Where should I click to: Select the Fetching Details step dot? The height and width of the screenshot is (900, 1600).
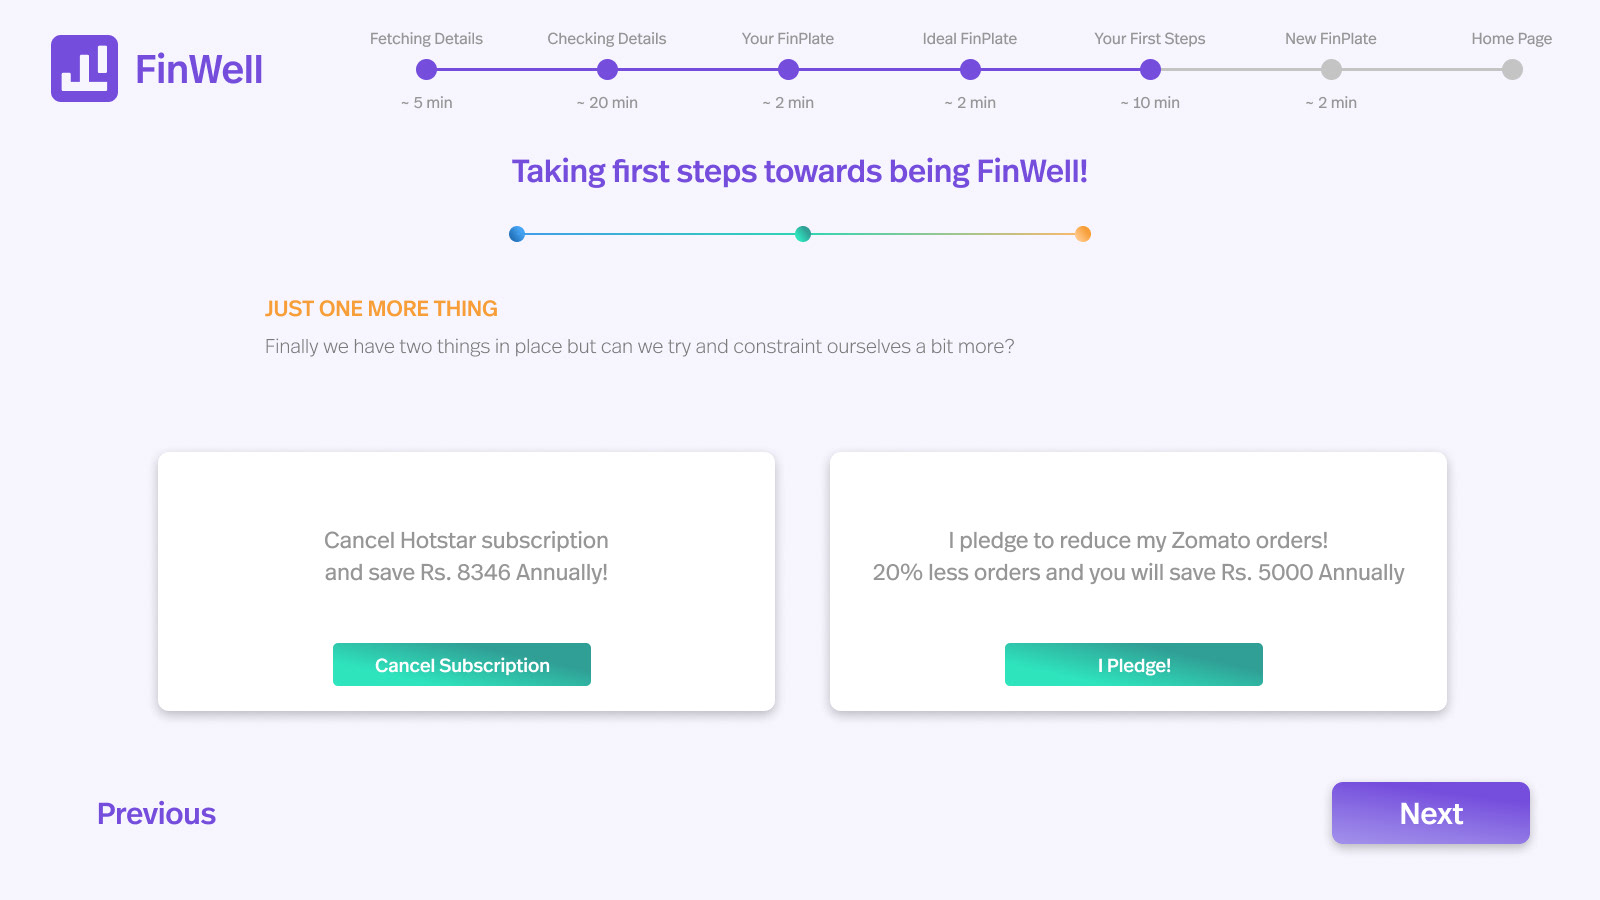pyautogui.click(x=427, y=70)
